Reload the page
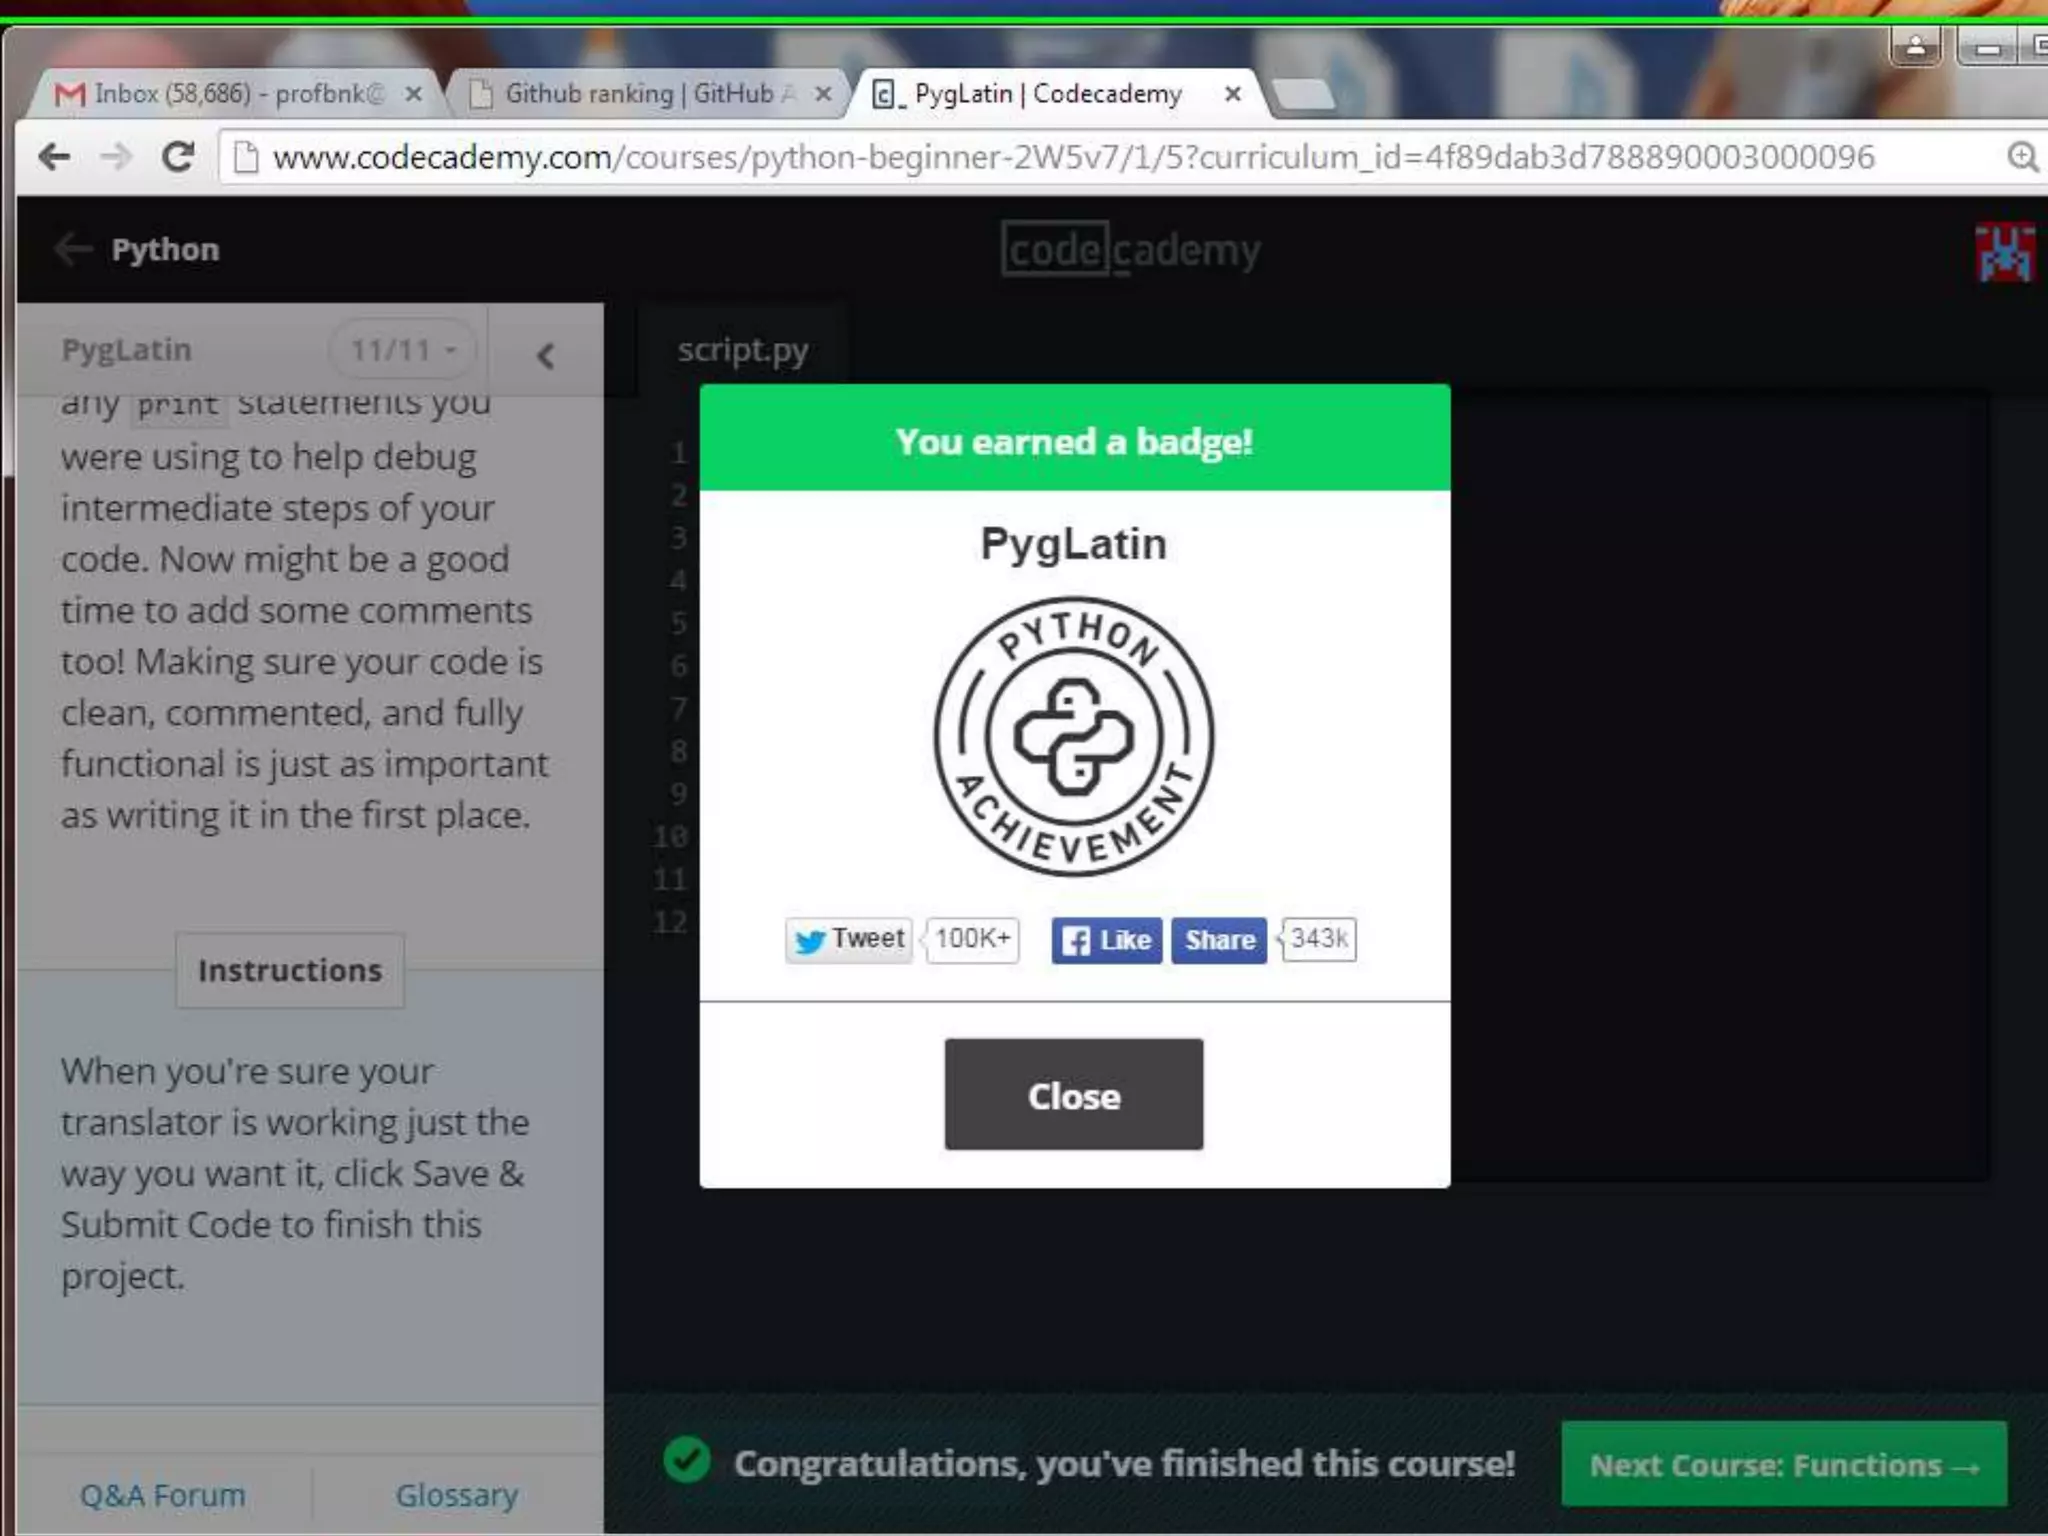Screen dimensions: 2048x1536 (178, 157)
